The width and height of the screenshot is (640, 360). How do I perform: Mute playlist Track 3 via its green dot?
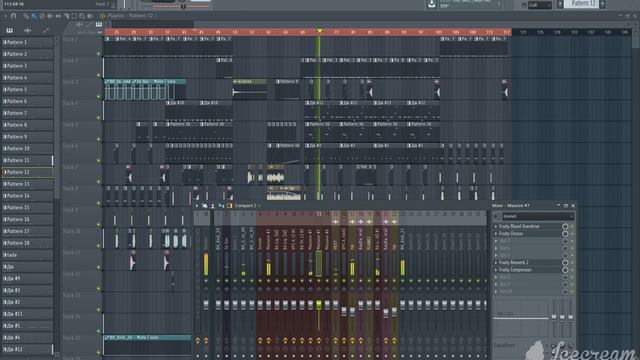pos(98,97)
